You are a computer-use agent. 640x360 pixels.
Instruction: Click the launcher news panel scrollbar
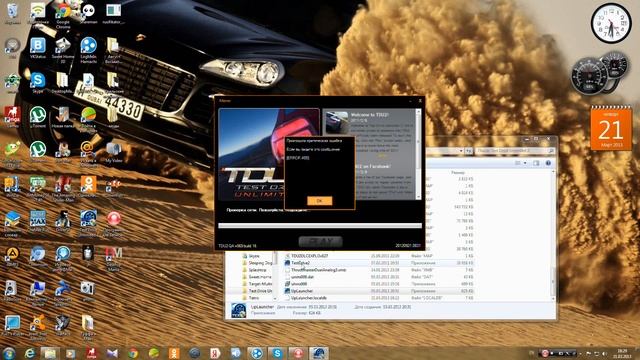coord(418,154)
